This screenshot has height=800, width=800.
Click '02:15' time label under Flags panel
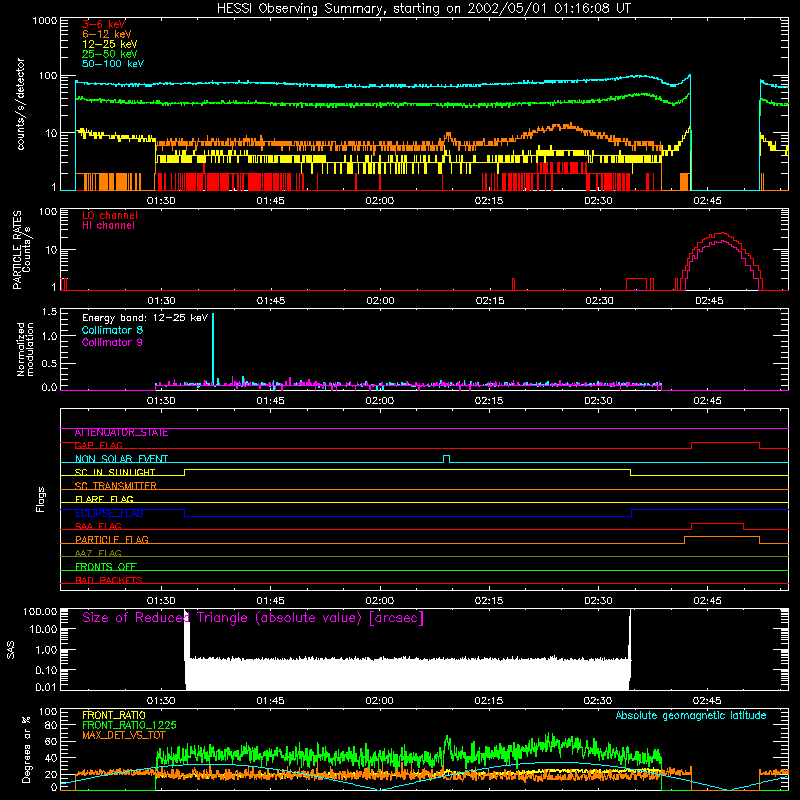coord(489,601)
